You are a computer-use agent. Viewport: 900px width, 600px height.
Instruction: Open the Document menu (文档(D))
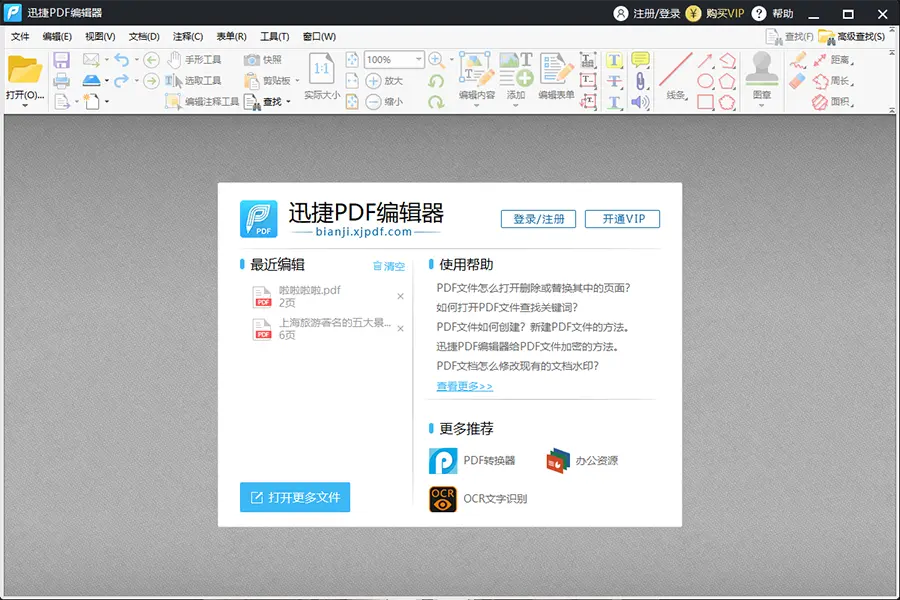(143, 37)
